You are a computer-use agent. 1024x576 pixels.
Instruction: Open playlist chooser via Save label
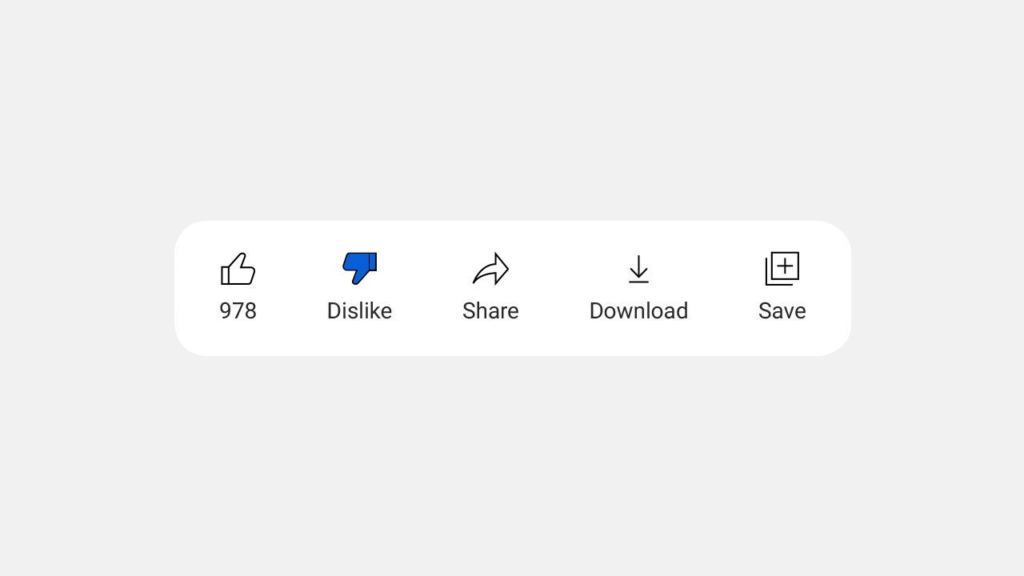pyautogui.click(x=782, y=311)
